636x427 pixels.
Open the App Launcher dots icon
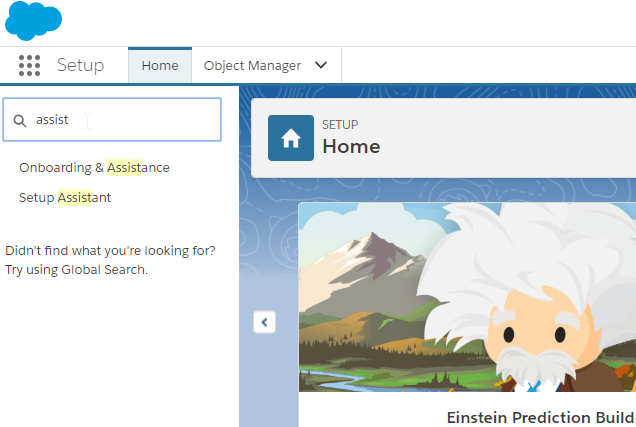[30, 65]
